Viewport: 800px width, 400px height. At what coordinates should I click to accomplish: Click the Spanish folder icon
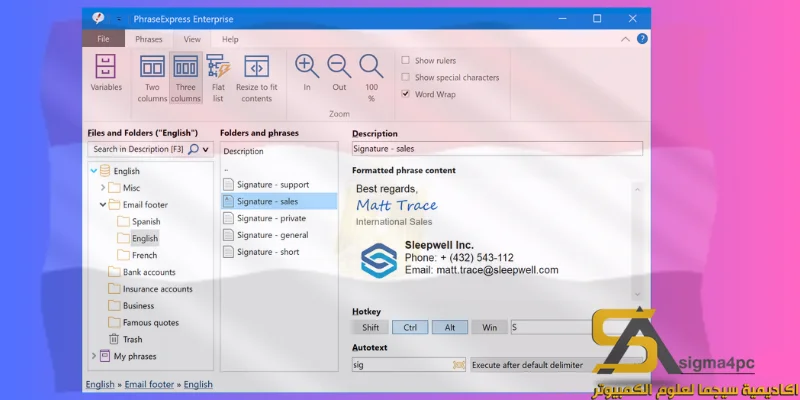123,221
